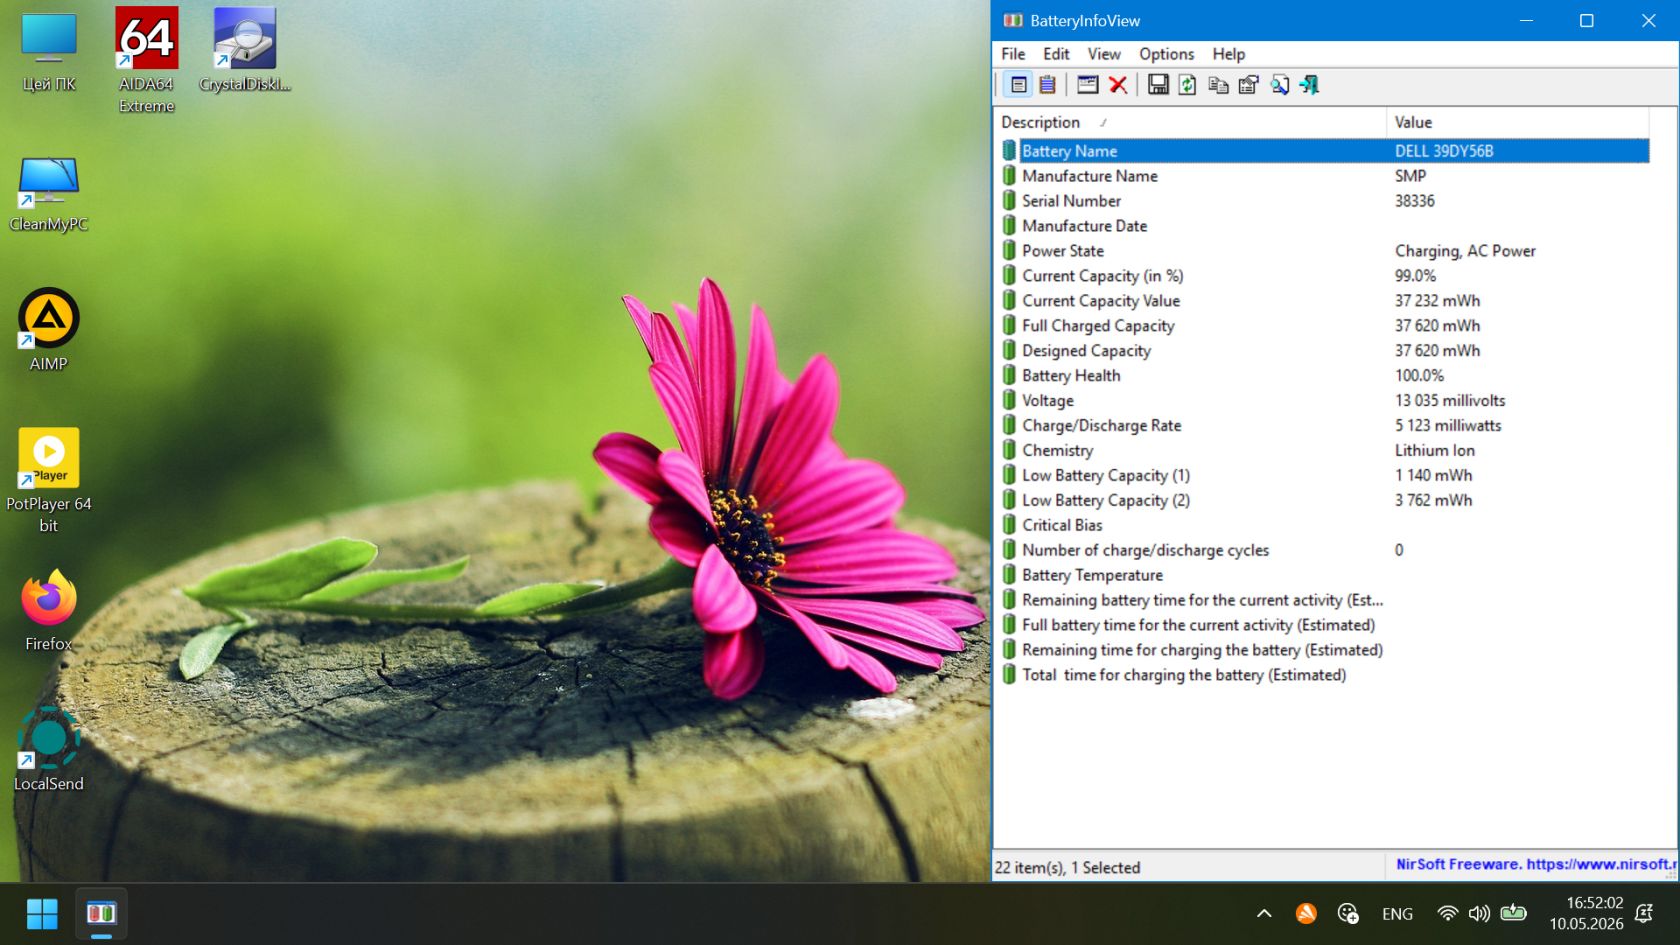The height and width of the screenshot is (945, 1680).
Task: Open the NirSoft Freeware website link
Action: (1536, 864)
